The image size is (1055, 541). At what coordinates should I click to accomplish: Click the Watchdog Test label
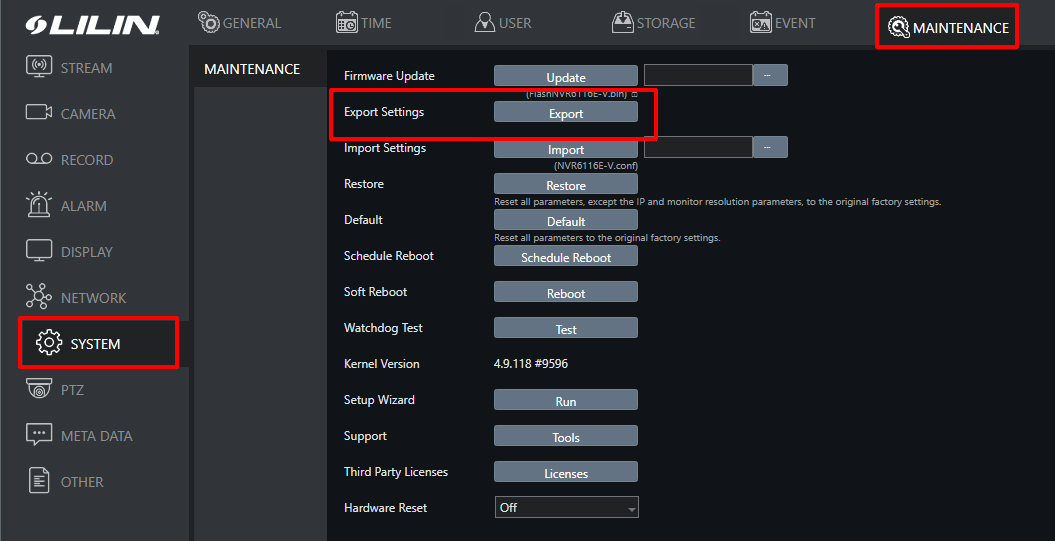[x=383, y=328]
